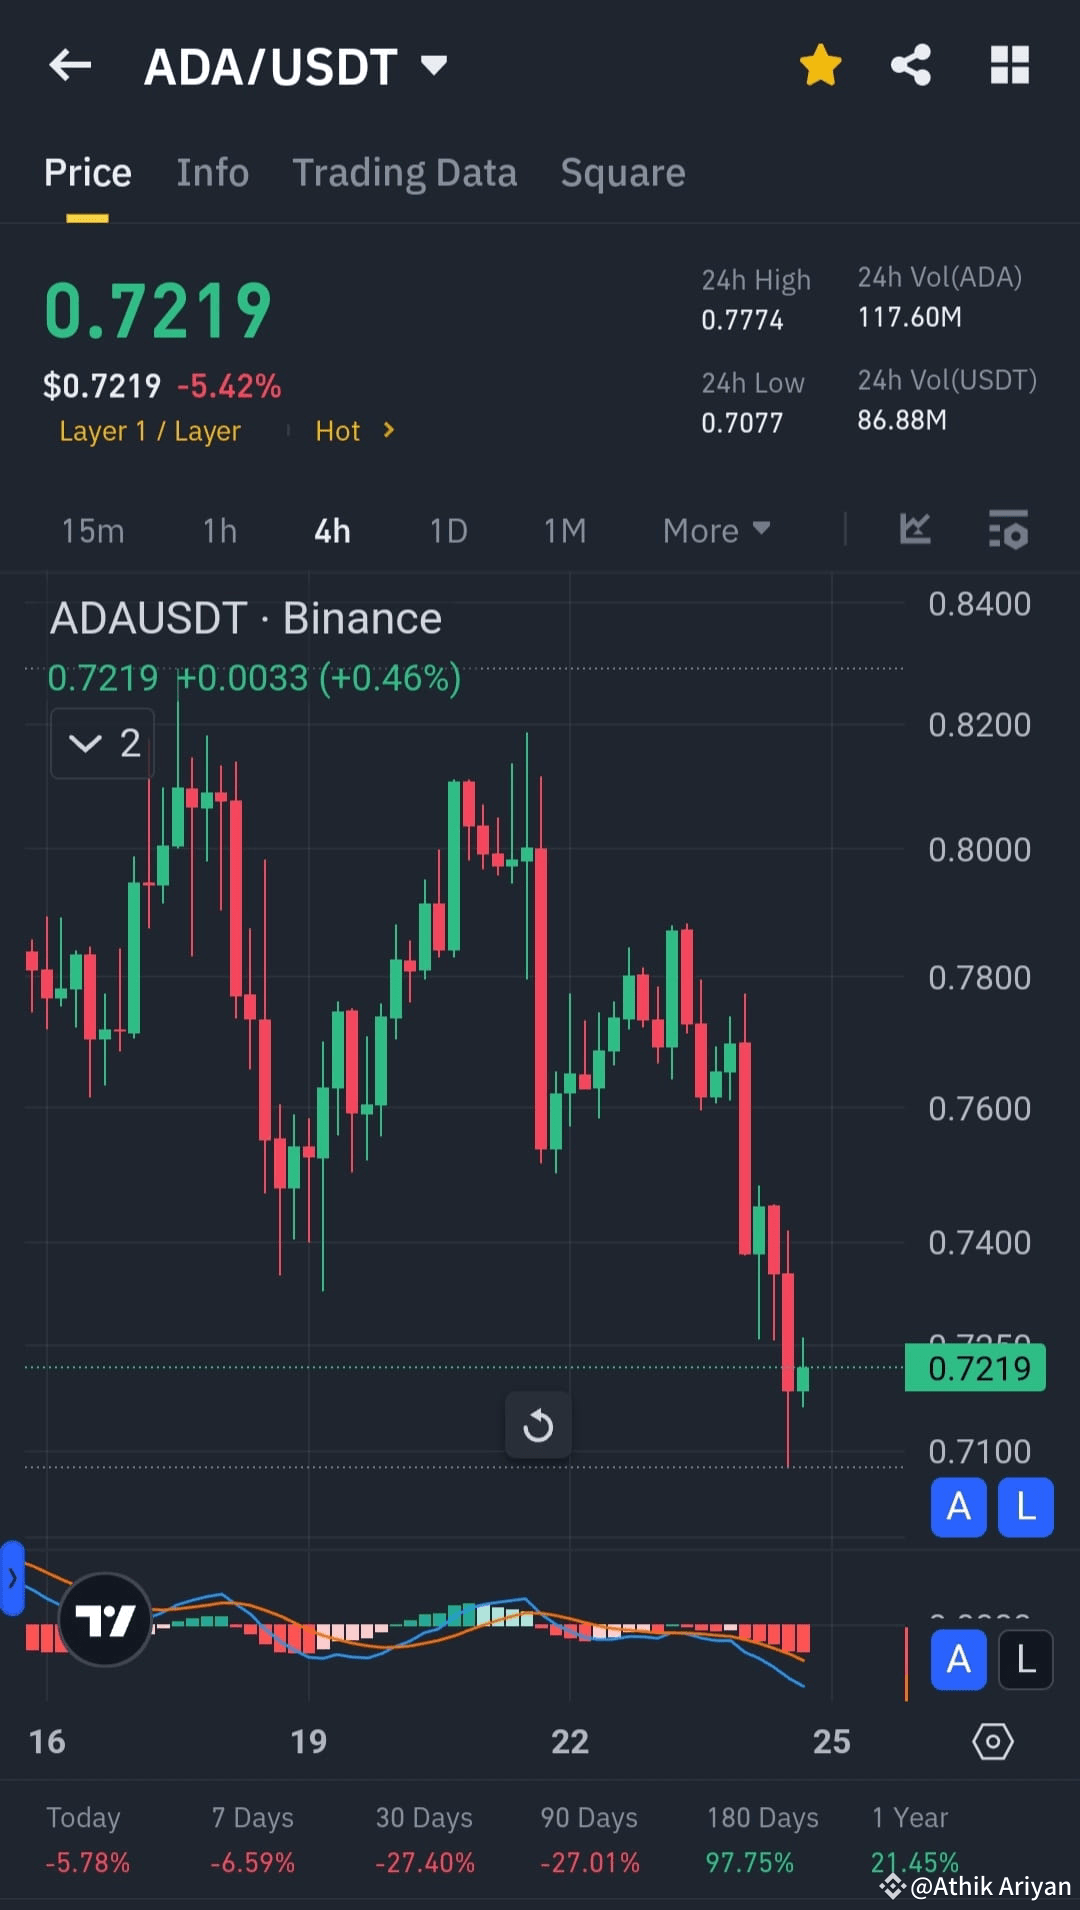Toggle the L button near the indicator
This screenshot has width=1080, height=1910.
[1025, 1660]
